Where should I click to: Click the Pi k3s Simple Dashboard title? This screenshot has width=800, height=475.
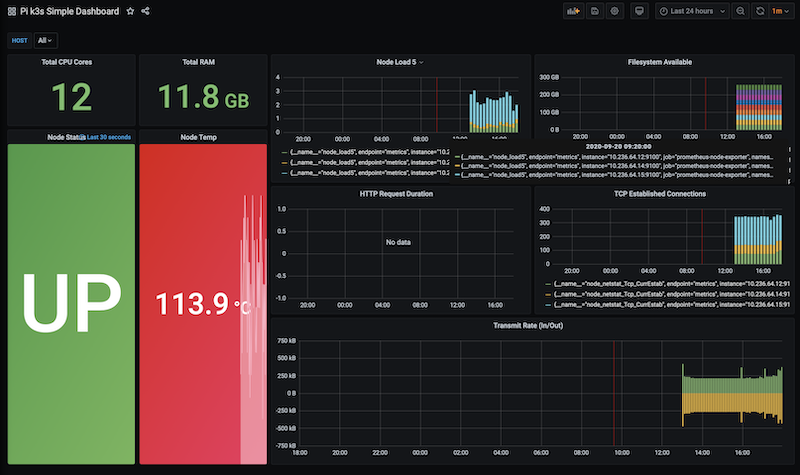69,11
